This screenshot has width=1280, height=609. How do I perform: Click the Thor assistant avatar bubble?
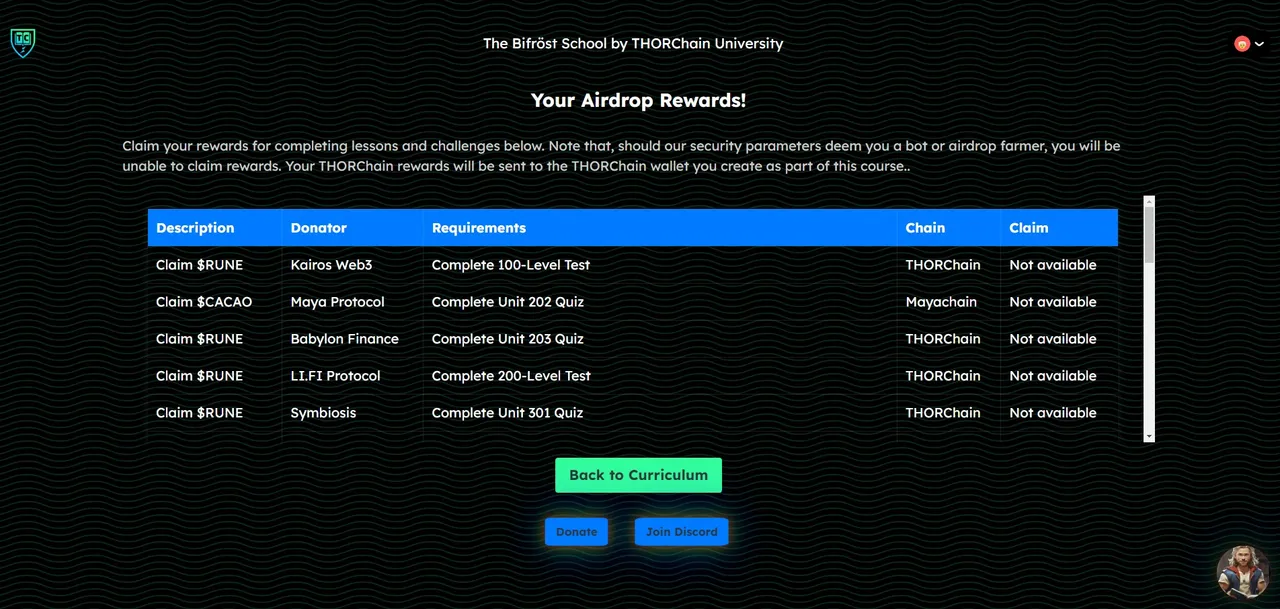click(x=1243, y=572)
